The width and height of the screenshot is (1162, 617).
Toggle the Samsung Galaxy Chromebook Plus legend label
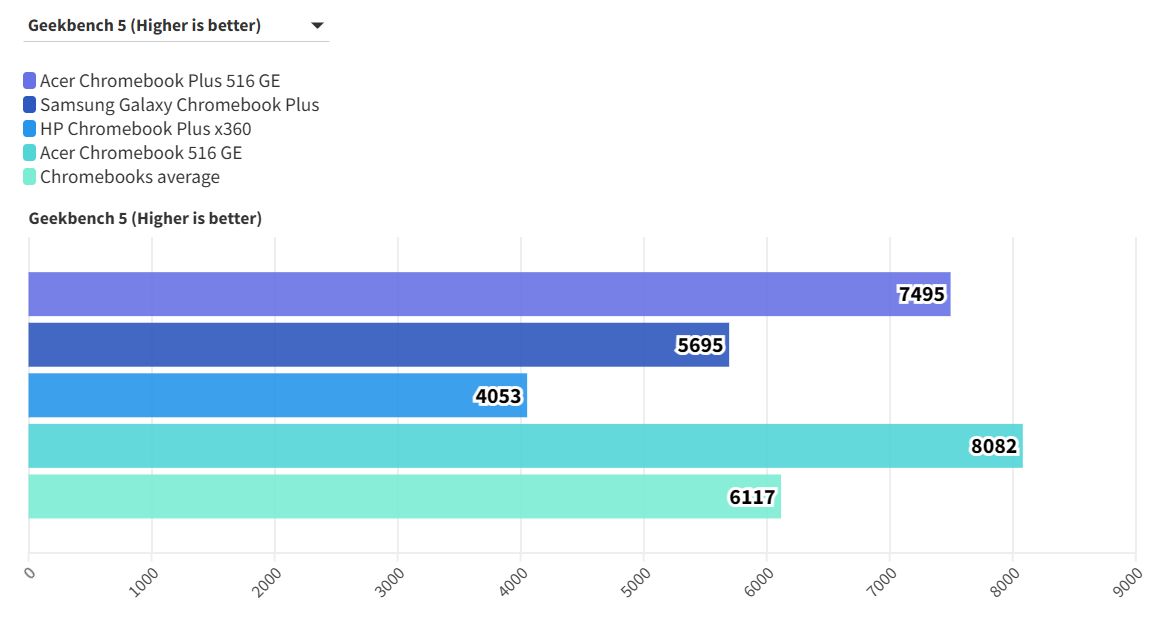(x=179, y=105)
